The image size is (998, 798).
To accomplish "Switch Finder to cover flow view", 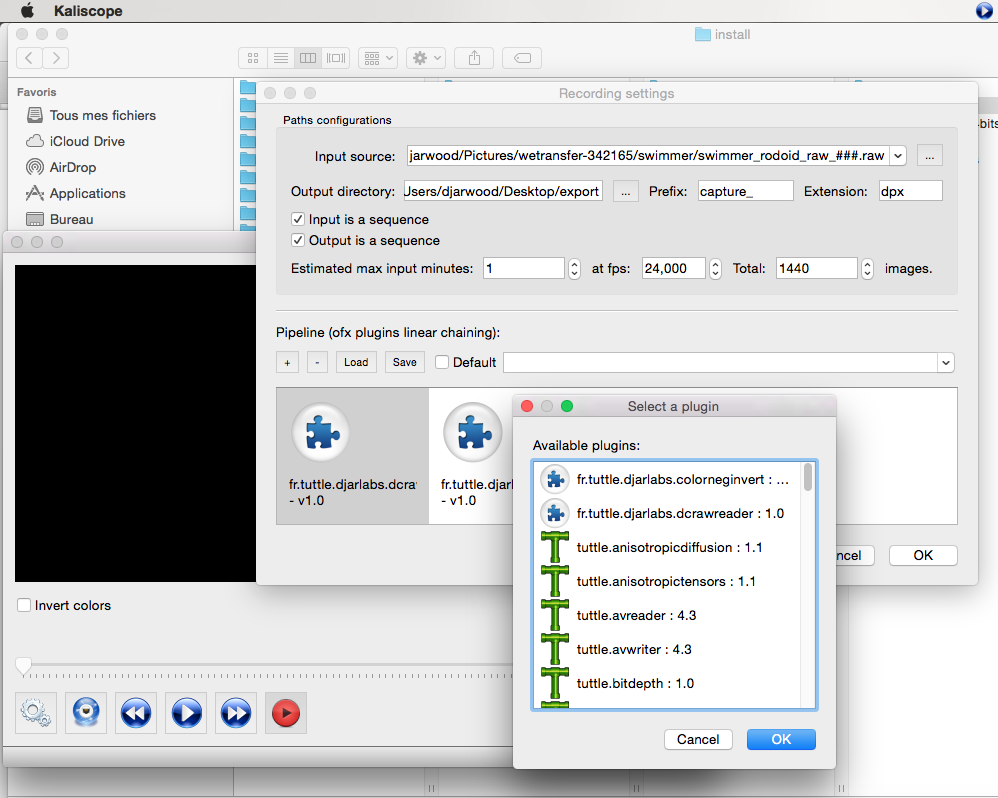I will click(x=336, y=58).
